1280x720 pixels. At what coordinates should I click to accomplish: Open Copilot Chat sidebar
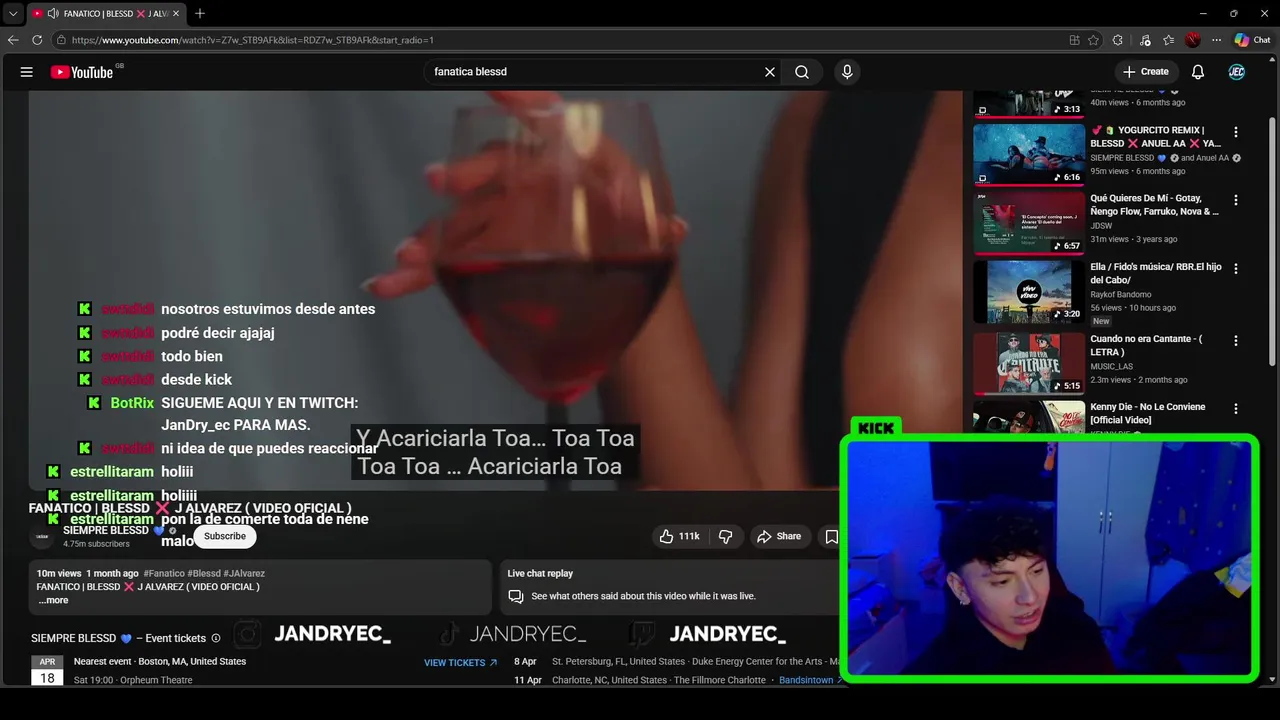tap(1252, 40)
